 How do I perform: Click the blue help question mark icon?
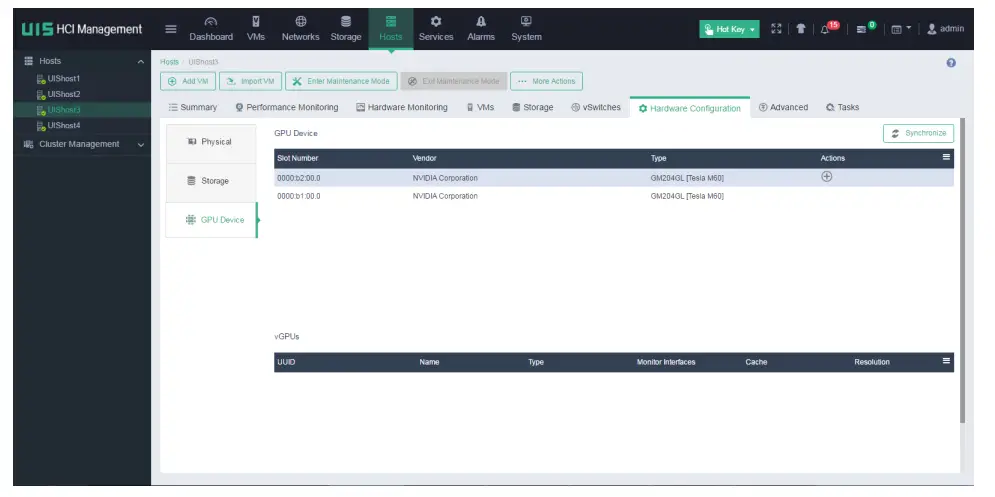point(951,63)
